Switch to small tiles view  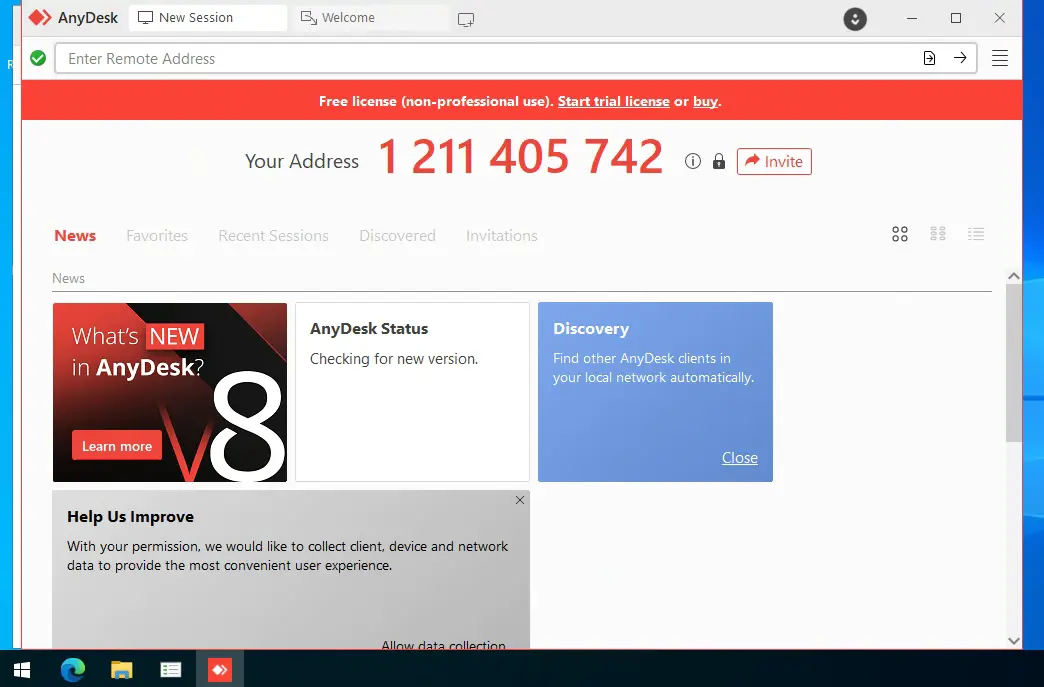(x=938, y=234)
